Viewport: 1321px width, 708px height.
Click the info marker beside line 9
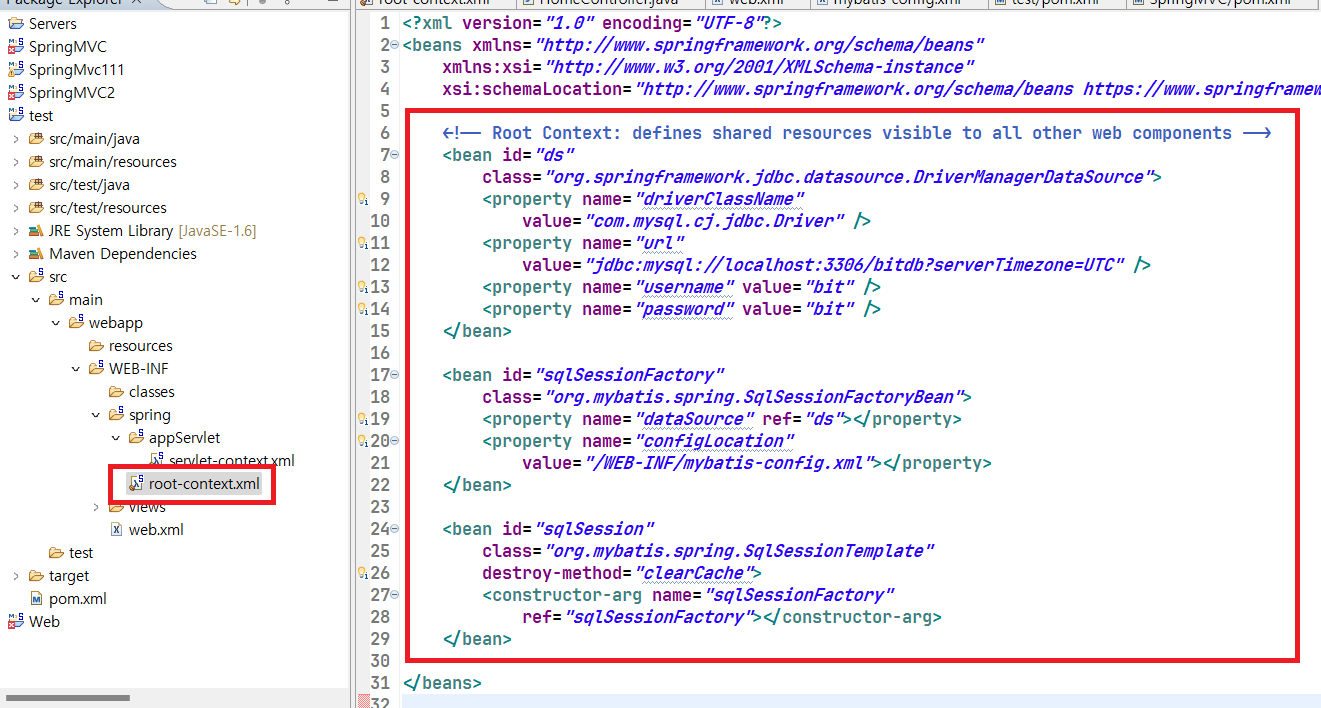coord(363,199)
